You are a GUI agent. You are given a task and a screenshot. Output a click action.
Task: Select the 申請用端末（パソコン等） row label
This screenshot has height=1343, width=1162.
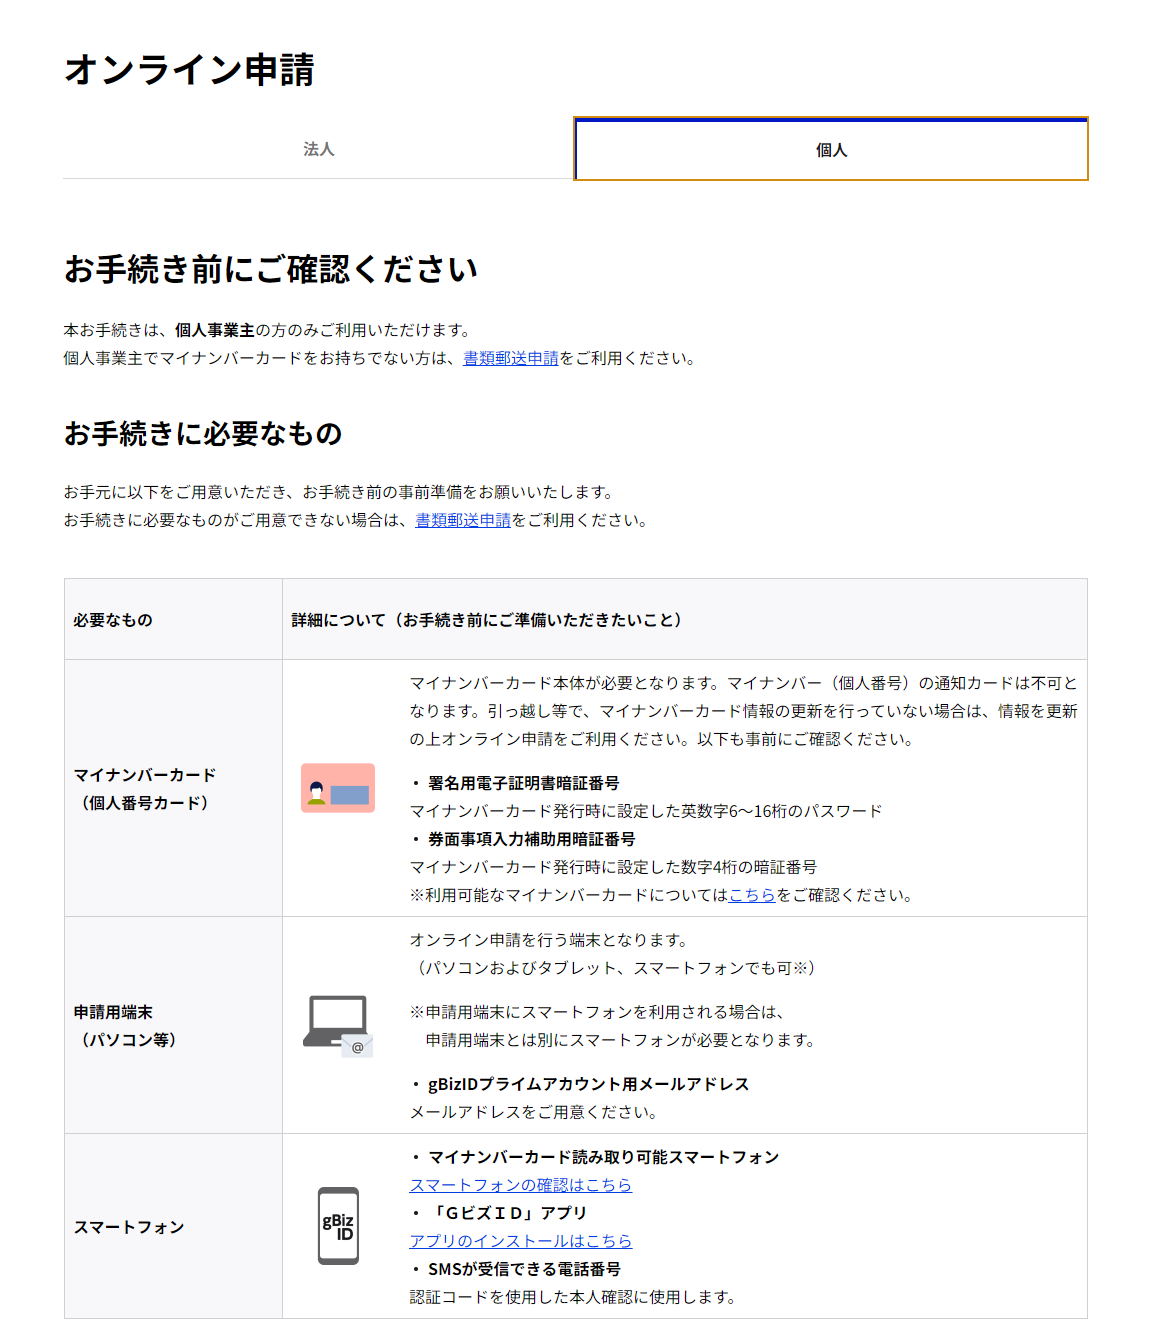[125, 1025]
